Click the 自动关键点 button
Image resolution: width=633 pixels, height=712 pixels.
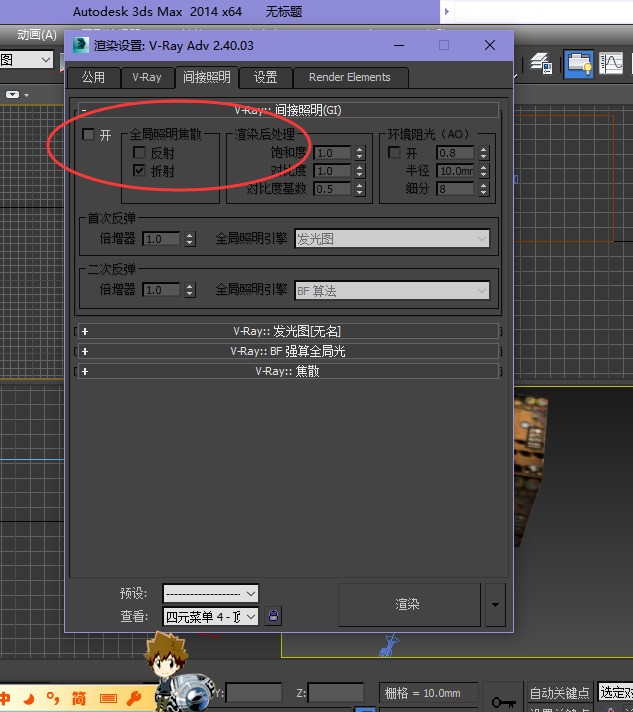[559, 693]
